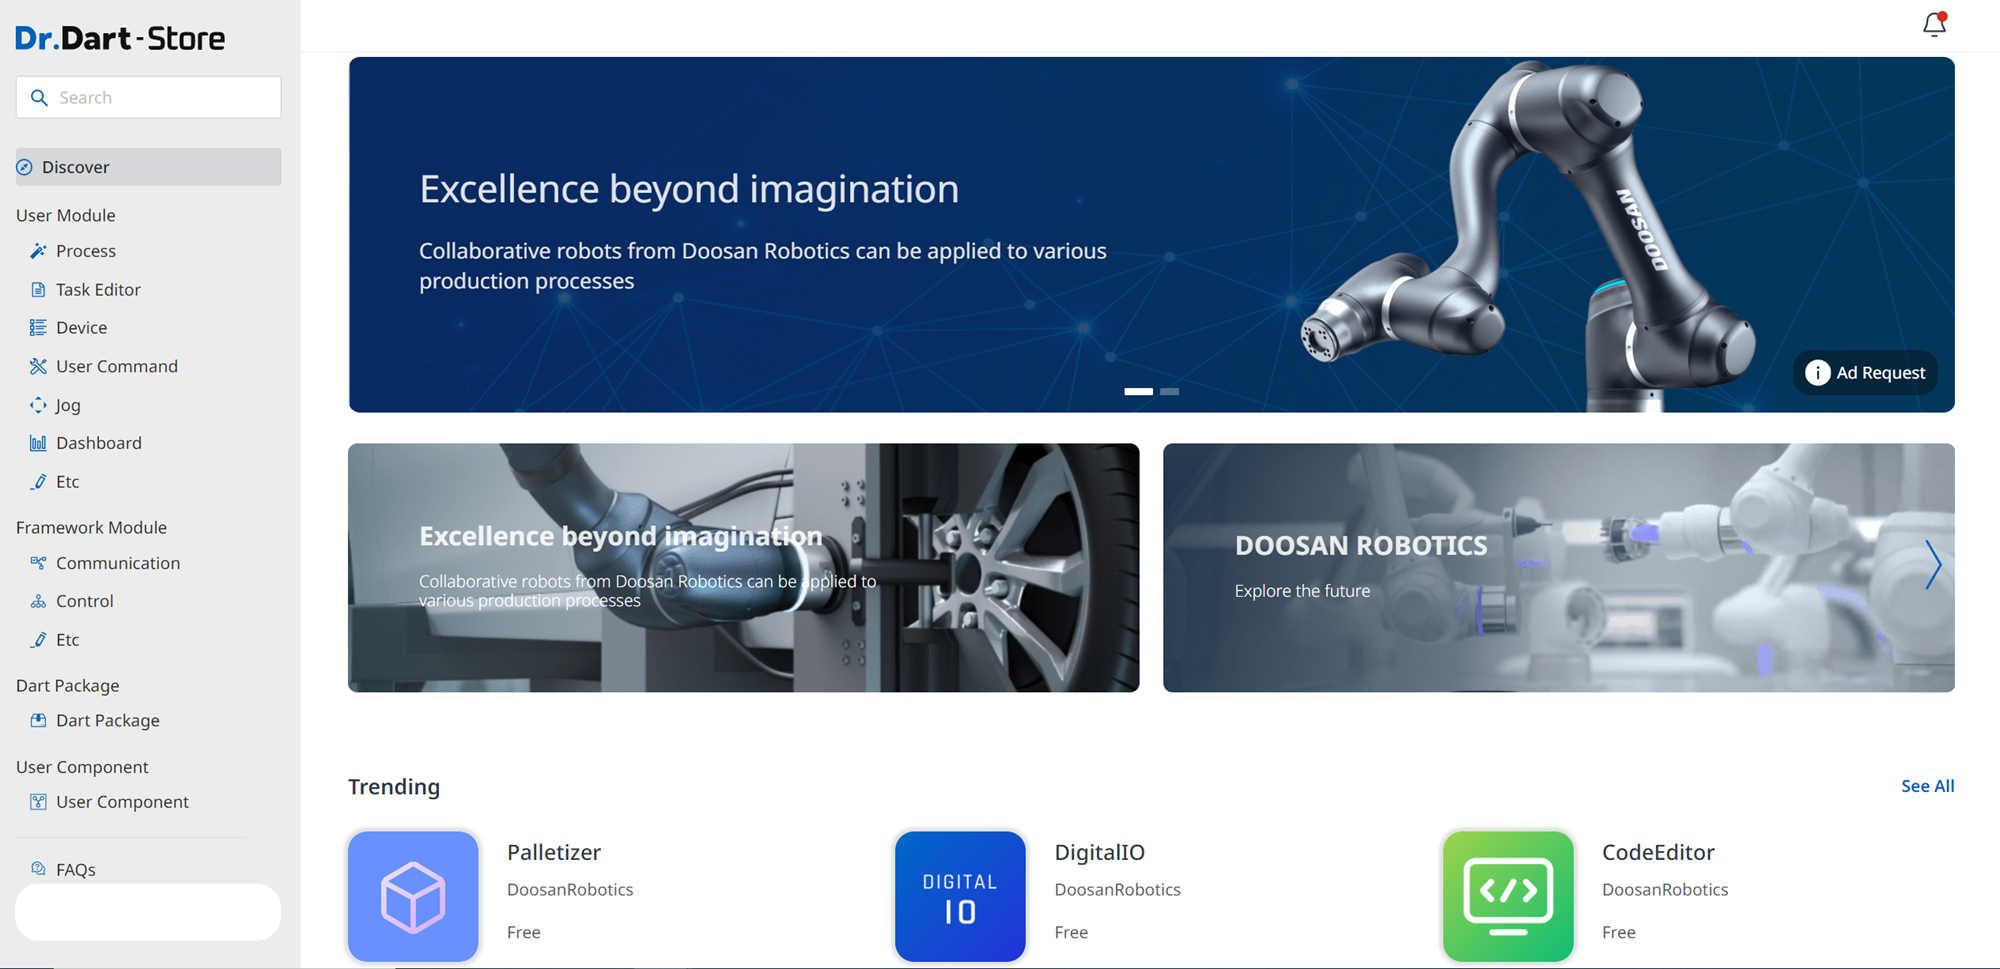Go to the Process category
The width and height of the screenshot is (2000, 969).
pyautogui.click(x=86, y=251)
